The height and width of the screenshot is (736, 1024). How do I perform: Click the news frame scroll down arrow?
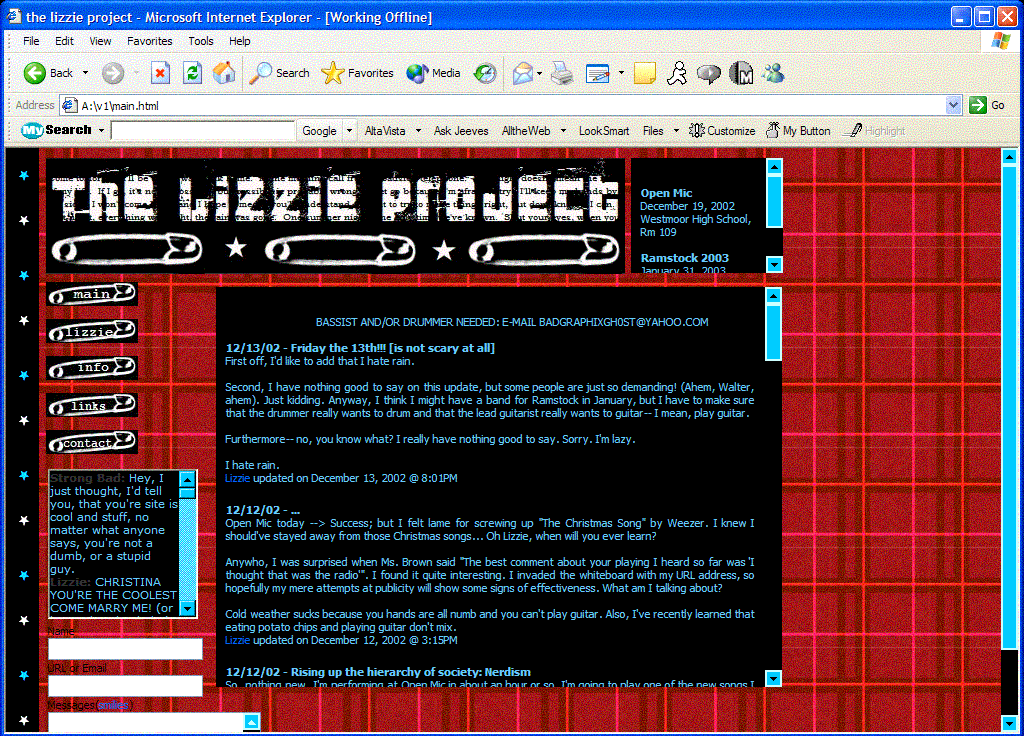coord(773,679)
